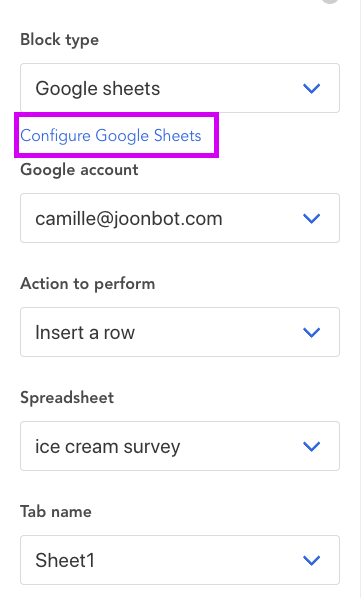Open the Spreadsheet dropdown field
The image size is (361, 598).
[180, 446]
